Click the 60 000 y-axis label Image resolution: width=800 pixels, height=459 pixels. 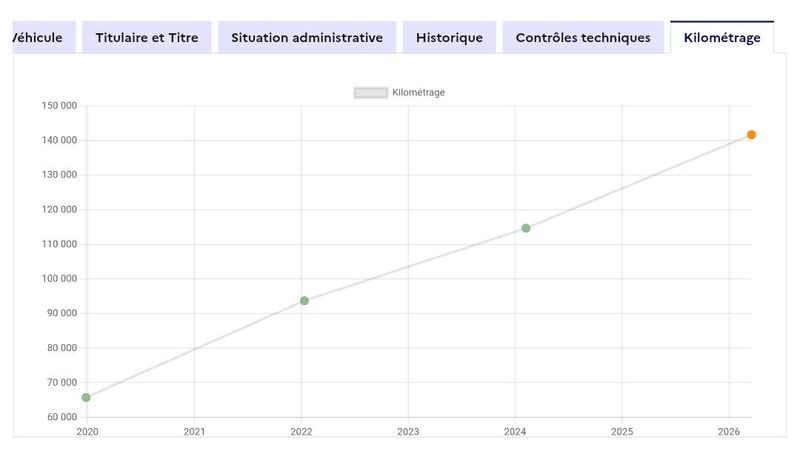click(62, 417)
